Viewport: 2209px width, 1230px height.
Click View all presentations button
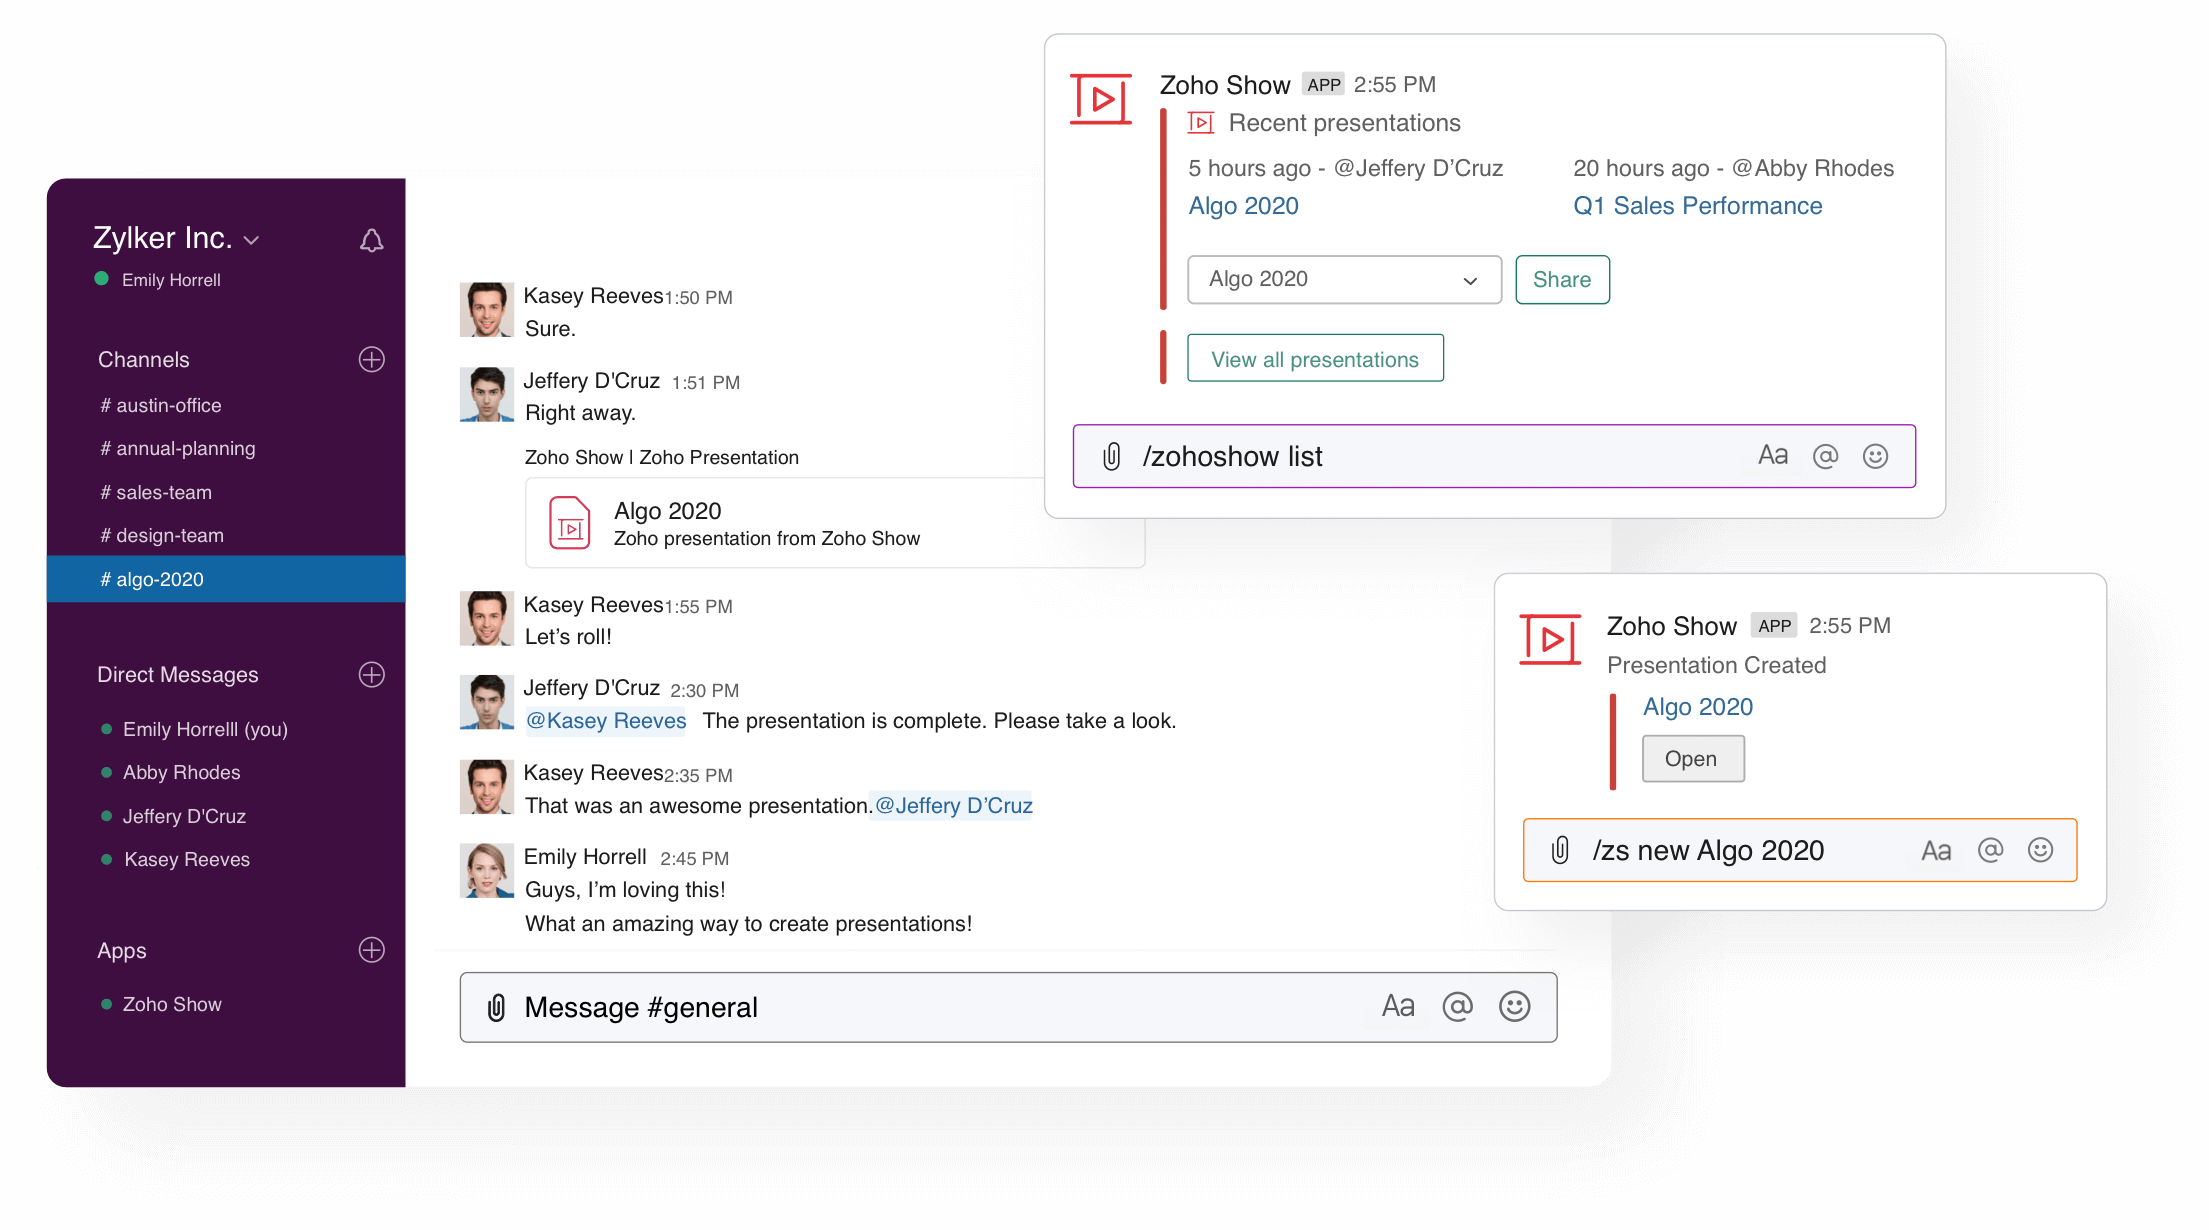1314,359
